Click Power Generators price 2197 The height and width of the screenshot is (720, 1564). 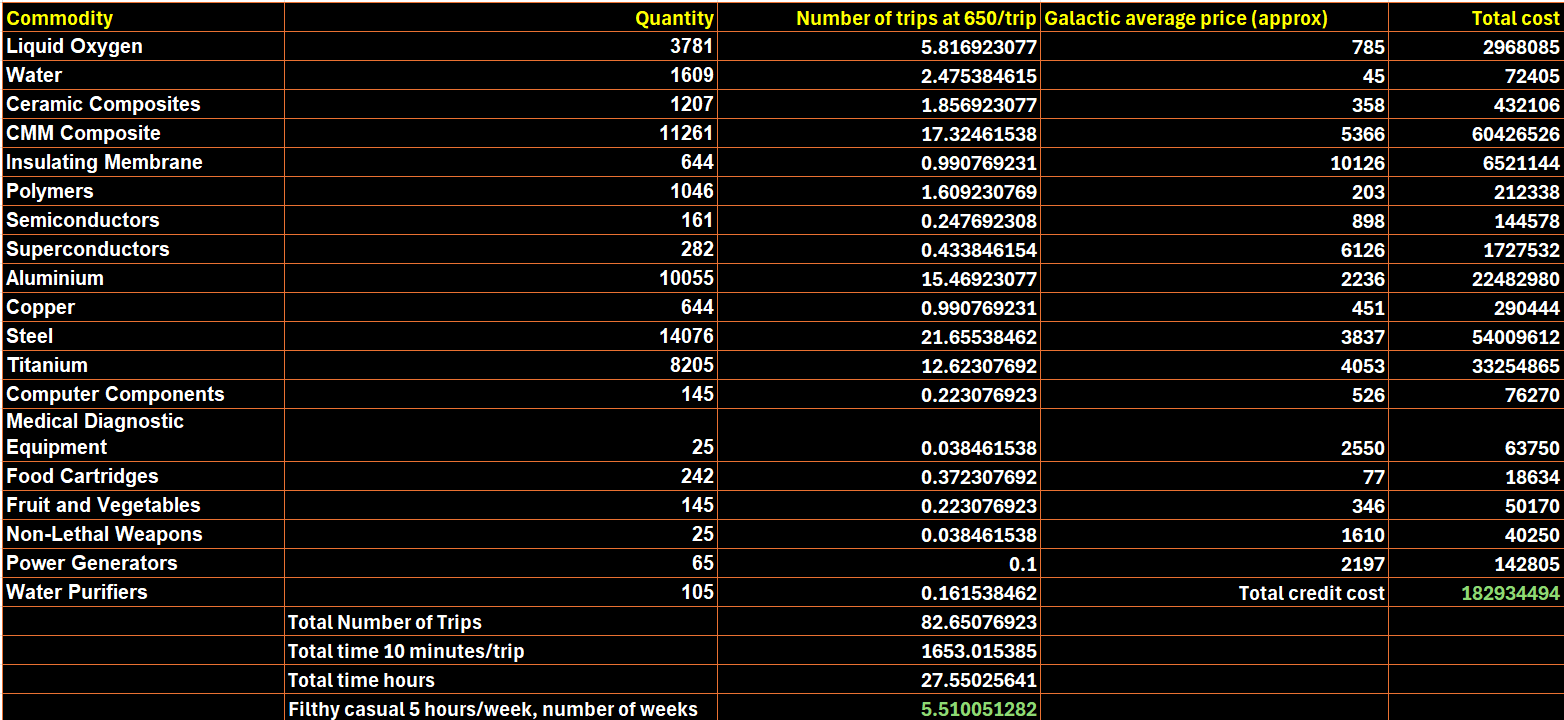[1215, 563]
